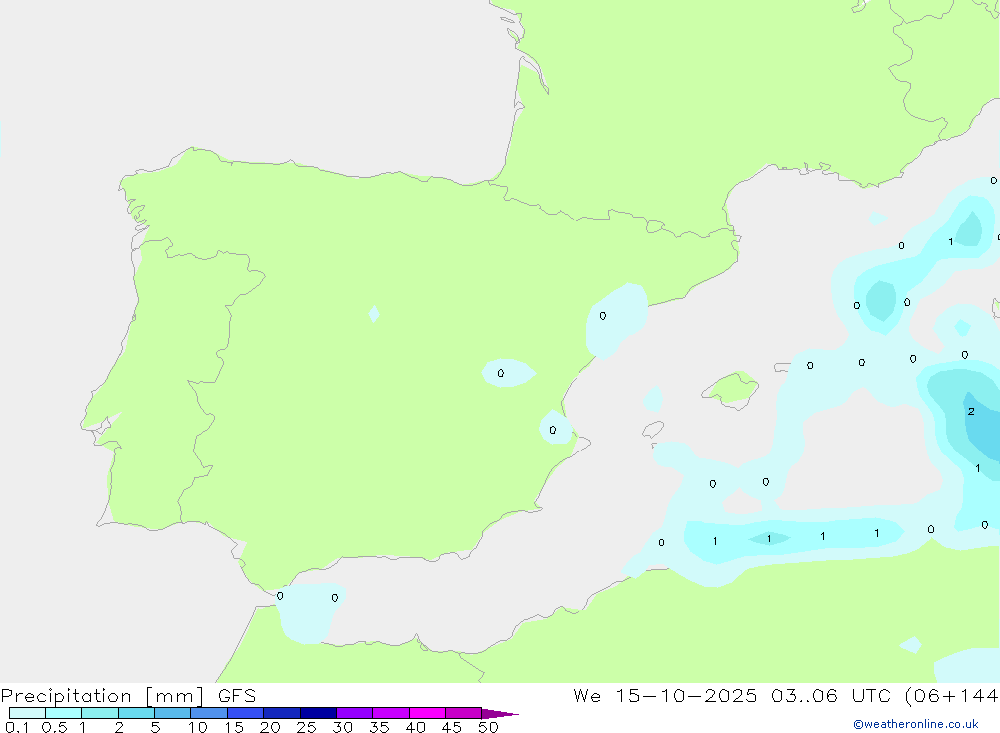Screen dimensions: 1000x733
Task: Select the legend swatch between 2 and 5
Action: tap(136, 713)
